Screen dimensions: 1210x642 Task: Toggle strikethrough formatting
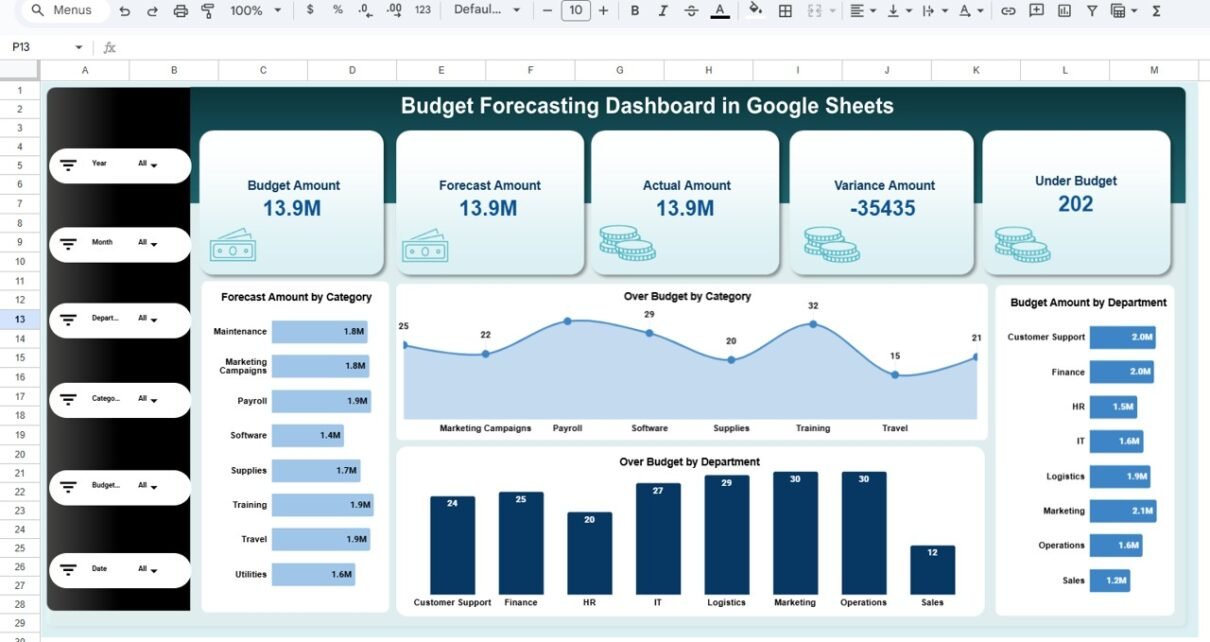point(691,11)
